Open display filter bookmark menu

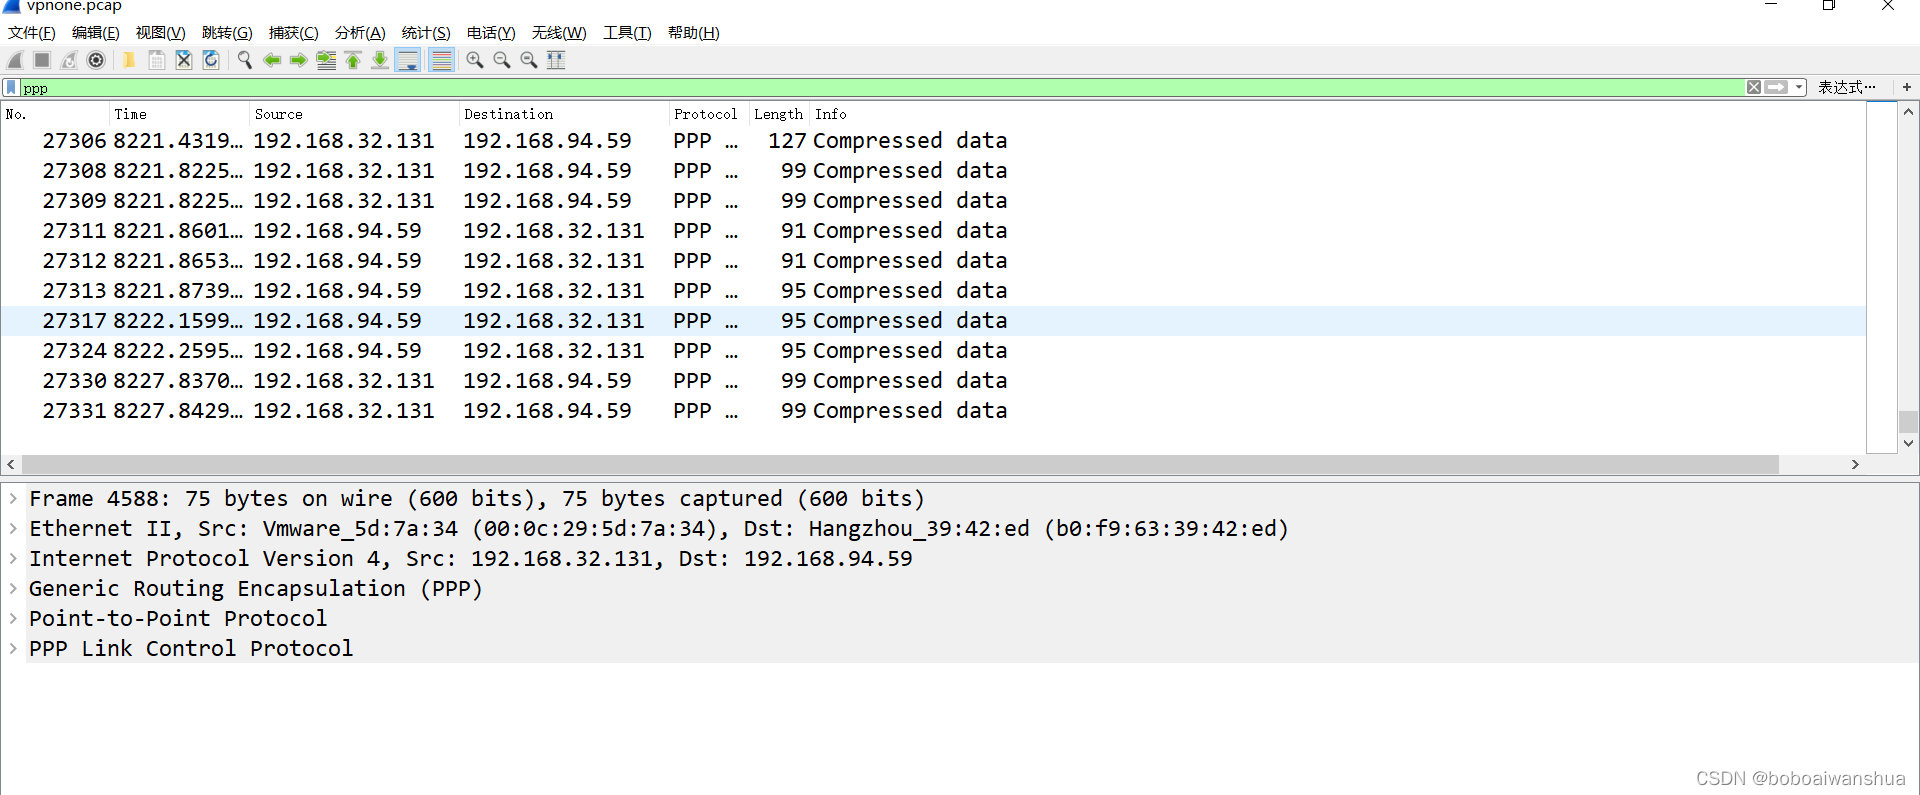11,88
